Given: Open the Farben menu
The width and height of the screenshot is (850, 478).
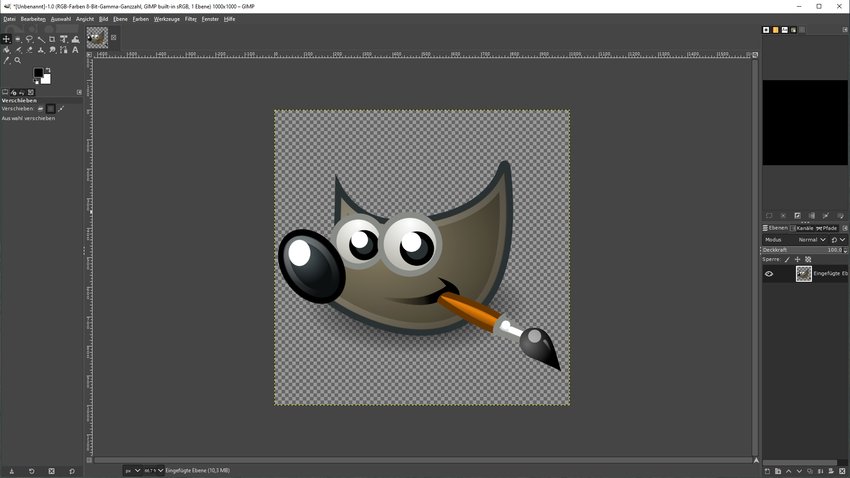Looking at the screenshot, I should (140, 19).
